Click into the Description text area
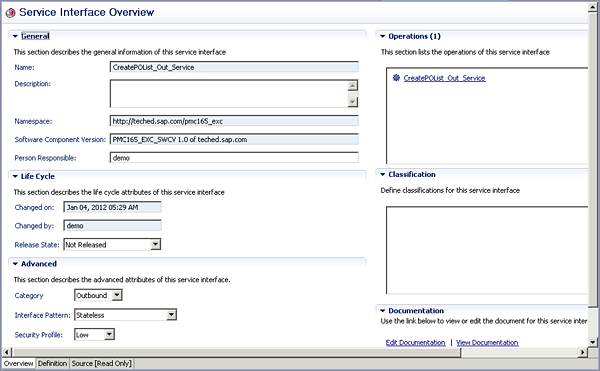Screen dimensions: 600x371 229,93
